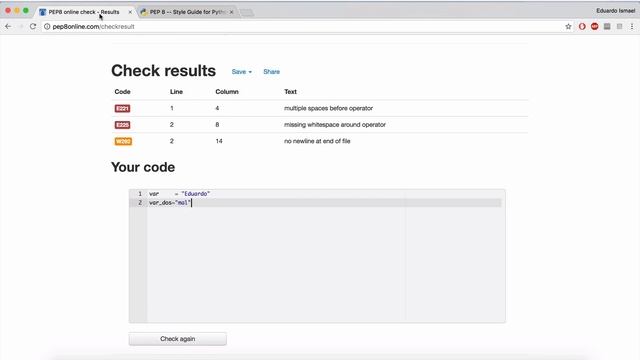Open Eduardo Ismael profile button
Image resolution: width=640 pixels, height=360 pixels.
coord(616,11)
